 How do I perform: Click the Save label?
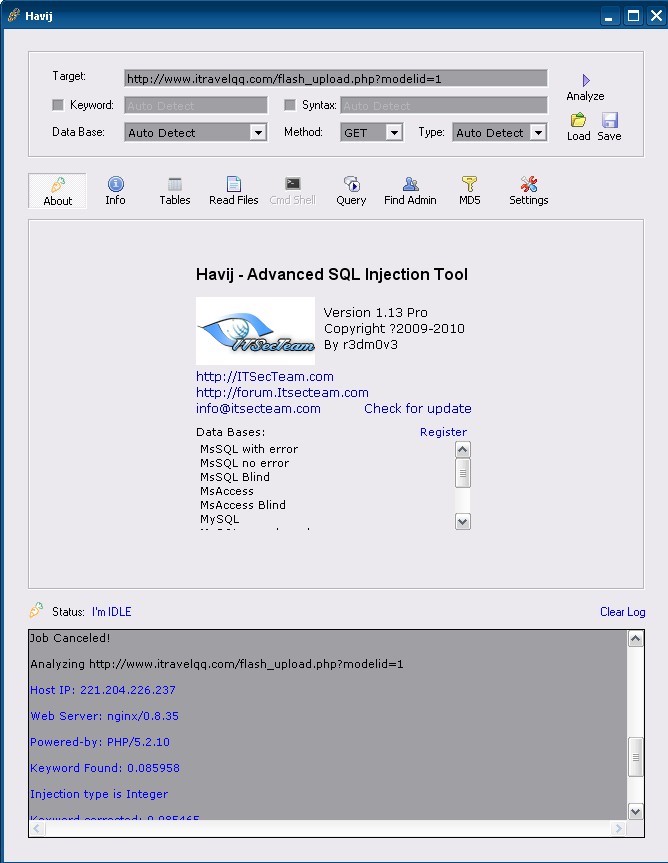609,136
